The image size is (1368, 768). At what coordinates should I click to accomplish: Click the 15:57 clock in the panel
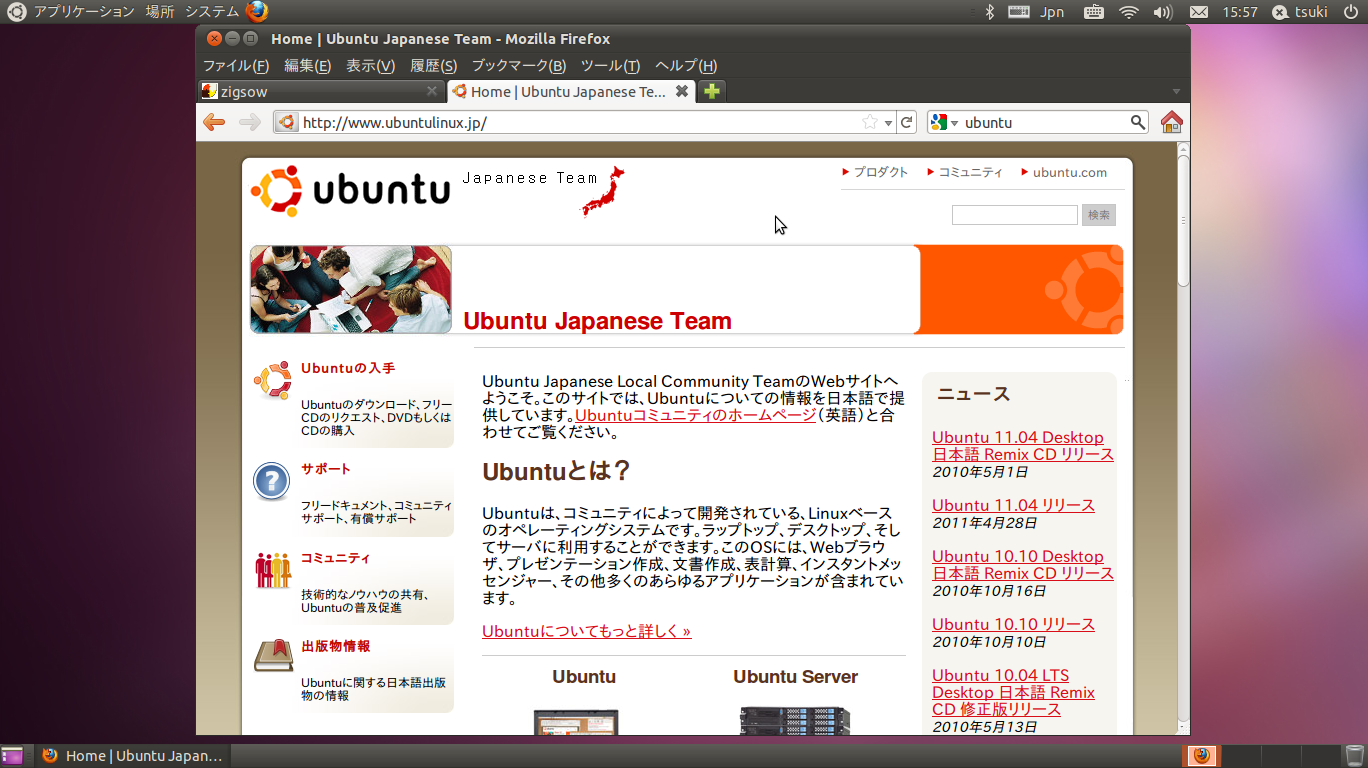pyautogui.click(x=1240, y=12)
